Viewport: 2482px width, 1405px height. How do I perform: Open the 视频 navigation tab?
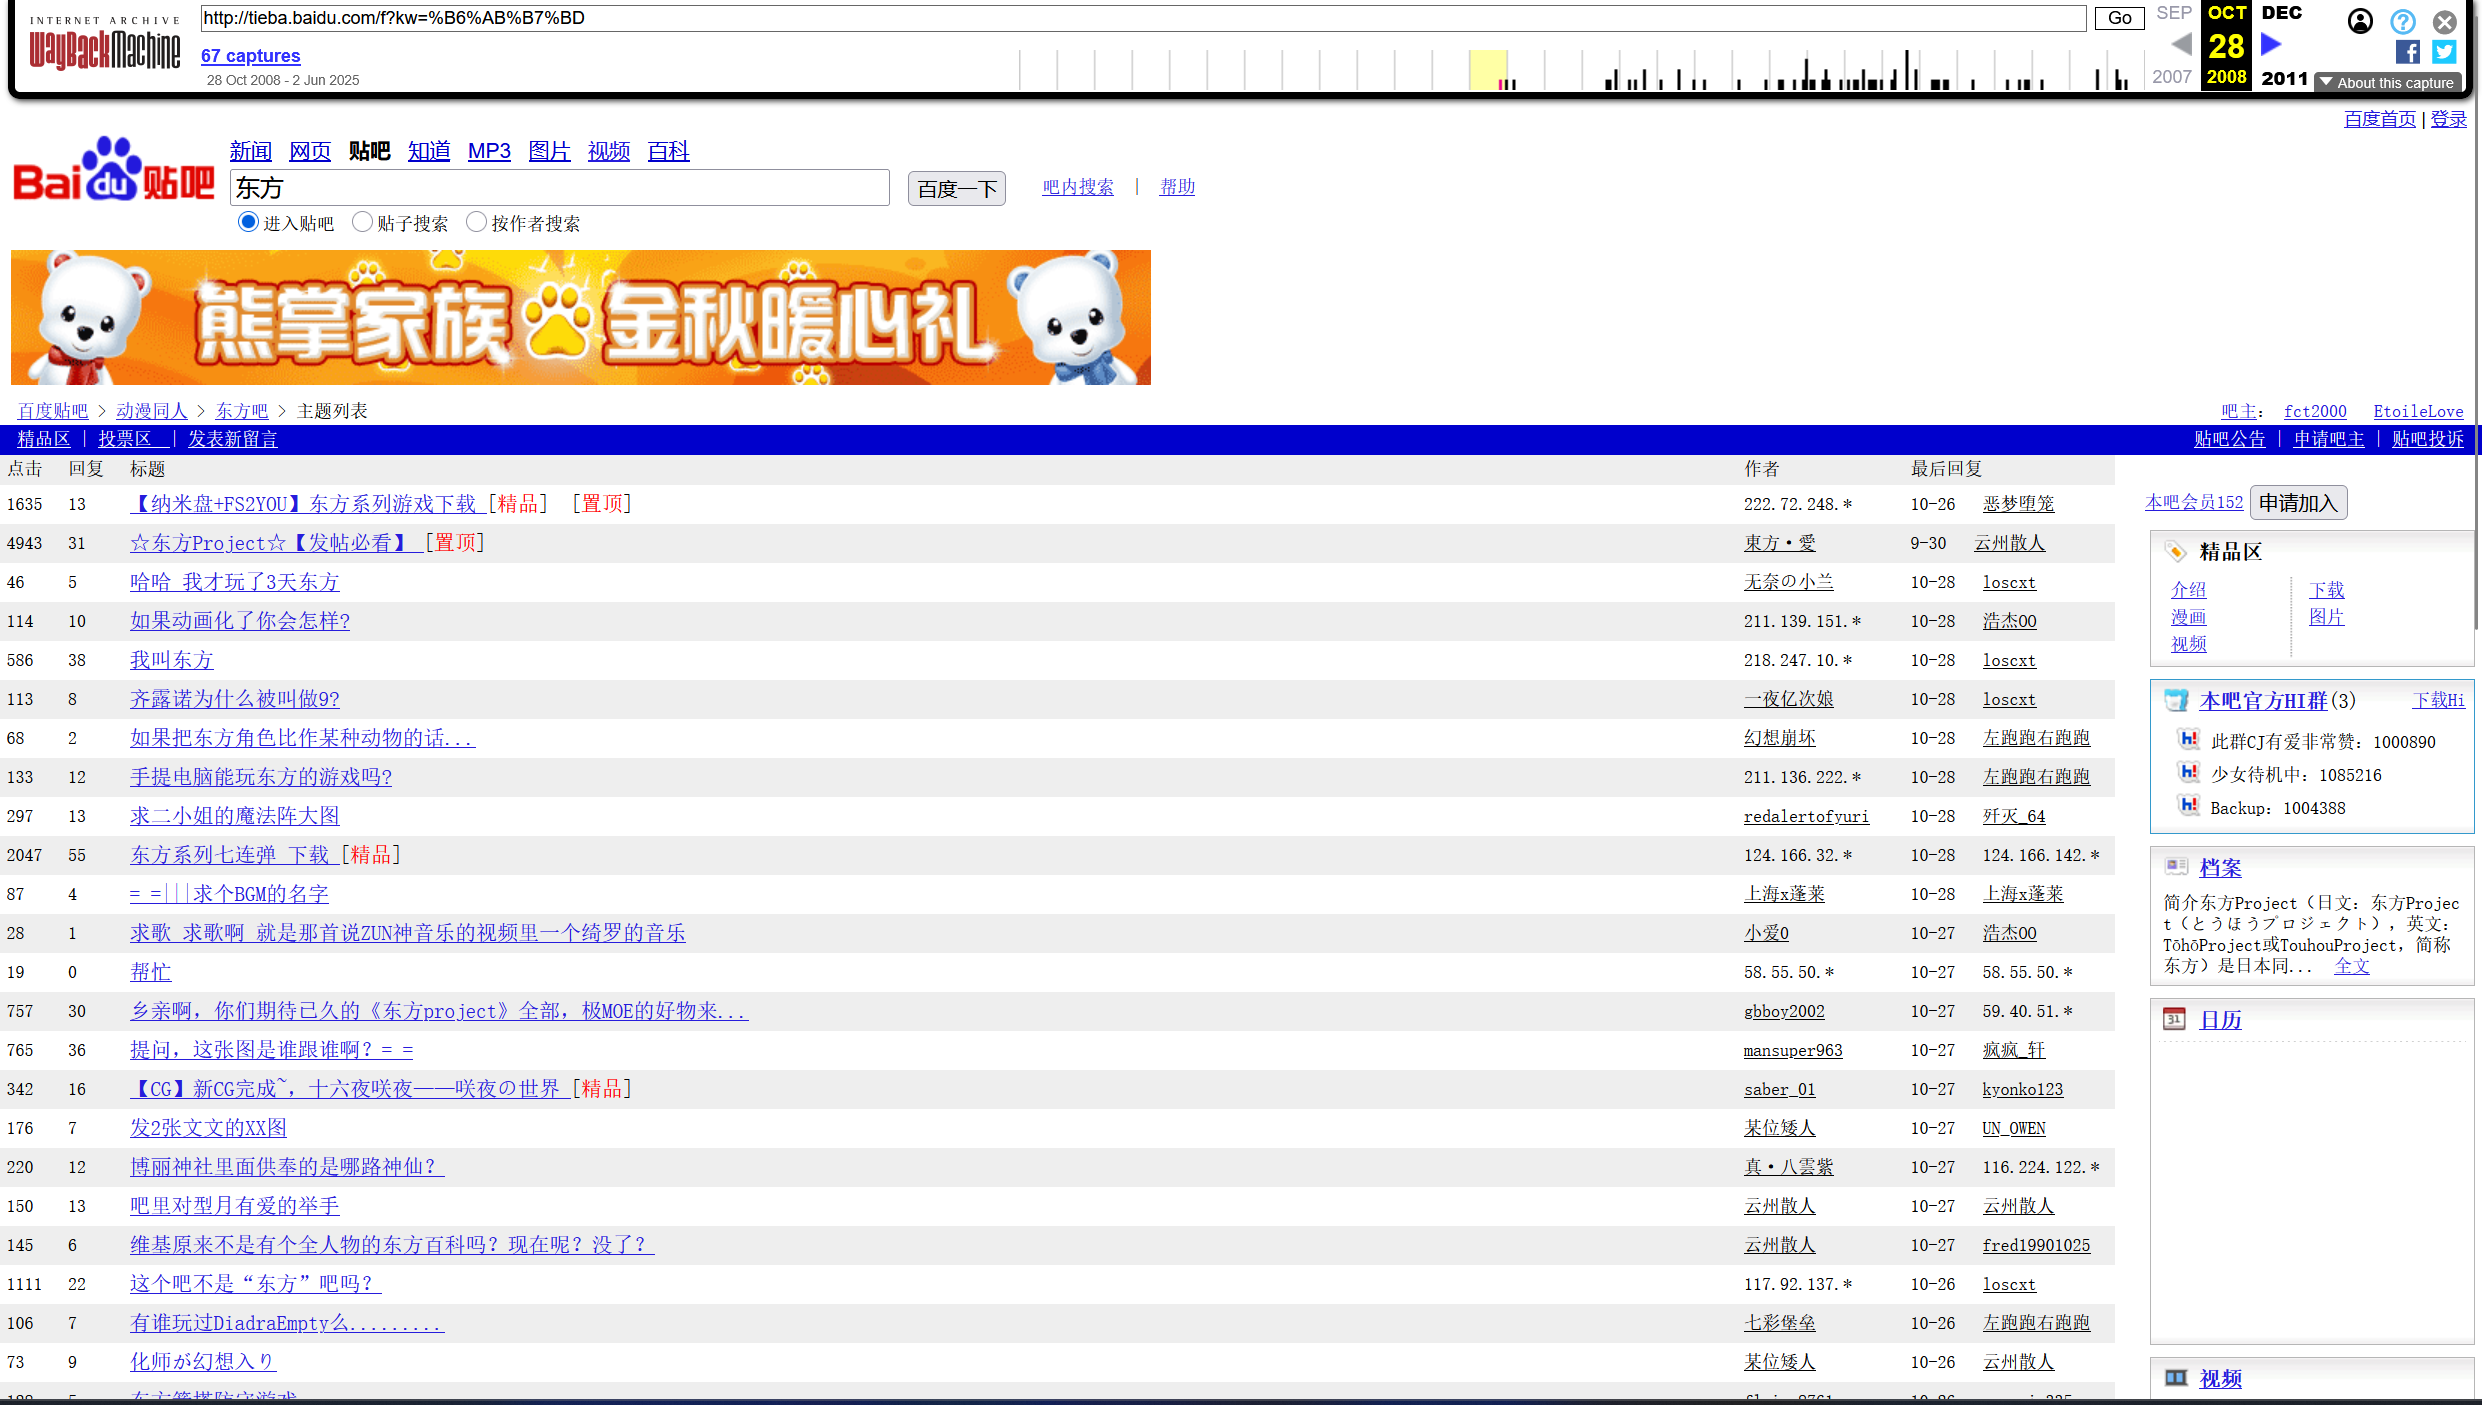(x=609, y=151)
